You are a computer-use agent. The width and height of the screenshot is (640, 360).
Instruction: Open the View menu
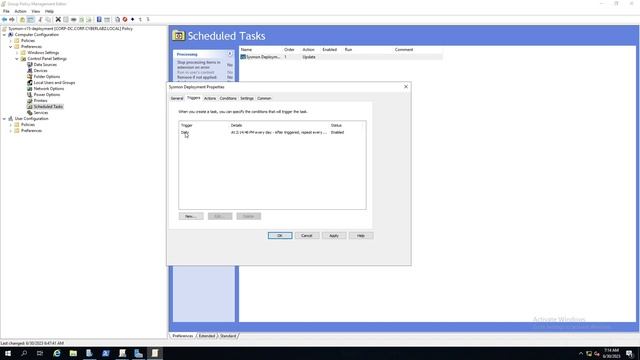(x=36, y=11)
